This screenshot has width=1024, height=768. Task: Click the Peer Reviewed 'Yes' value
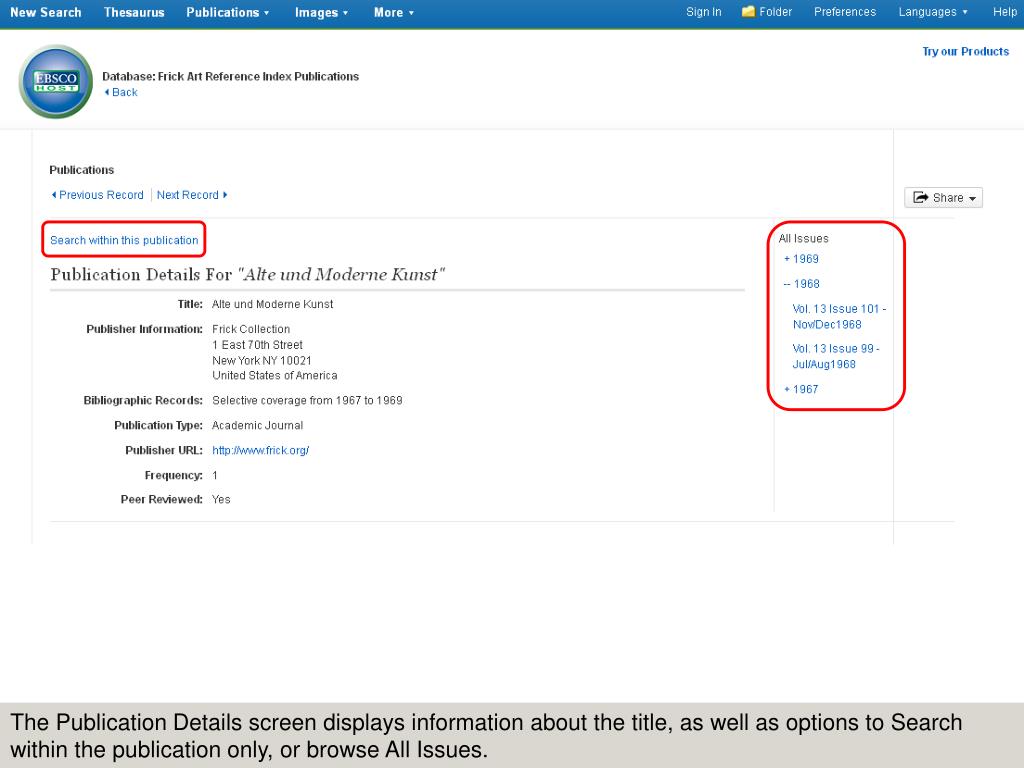221,500
